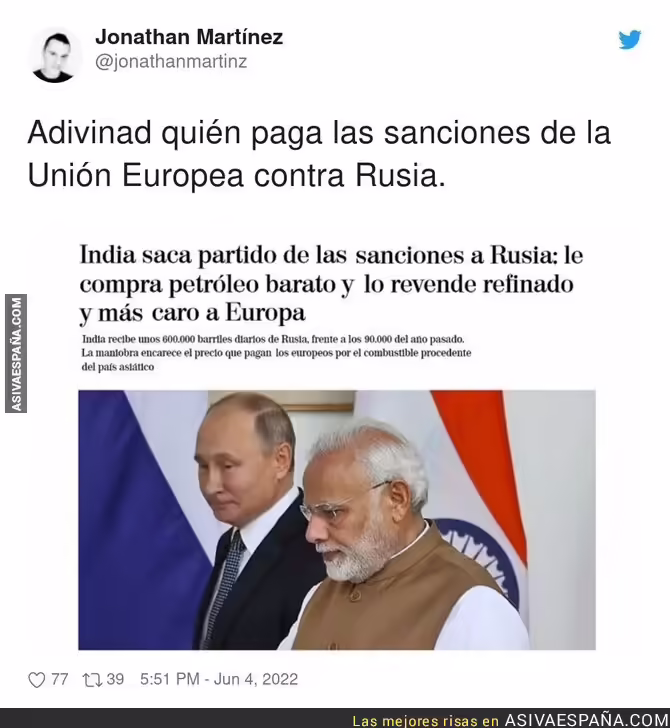Click the vertical ASIVAESPAÑA.COM watermark
This screenshot has width=670, height=728.
click(x=16, y=353)
